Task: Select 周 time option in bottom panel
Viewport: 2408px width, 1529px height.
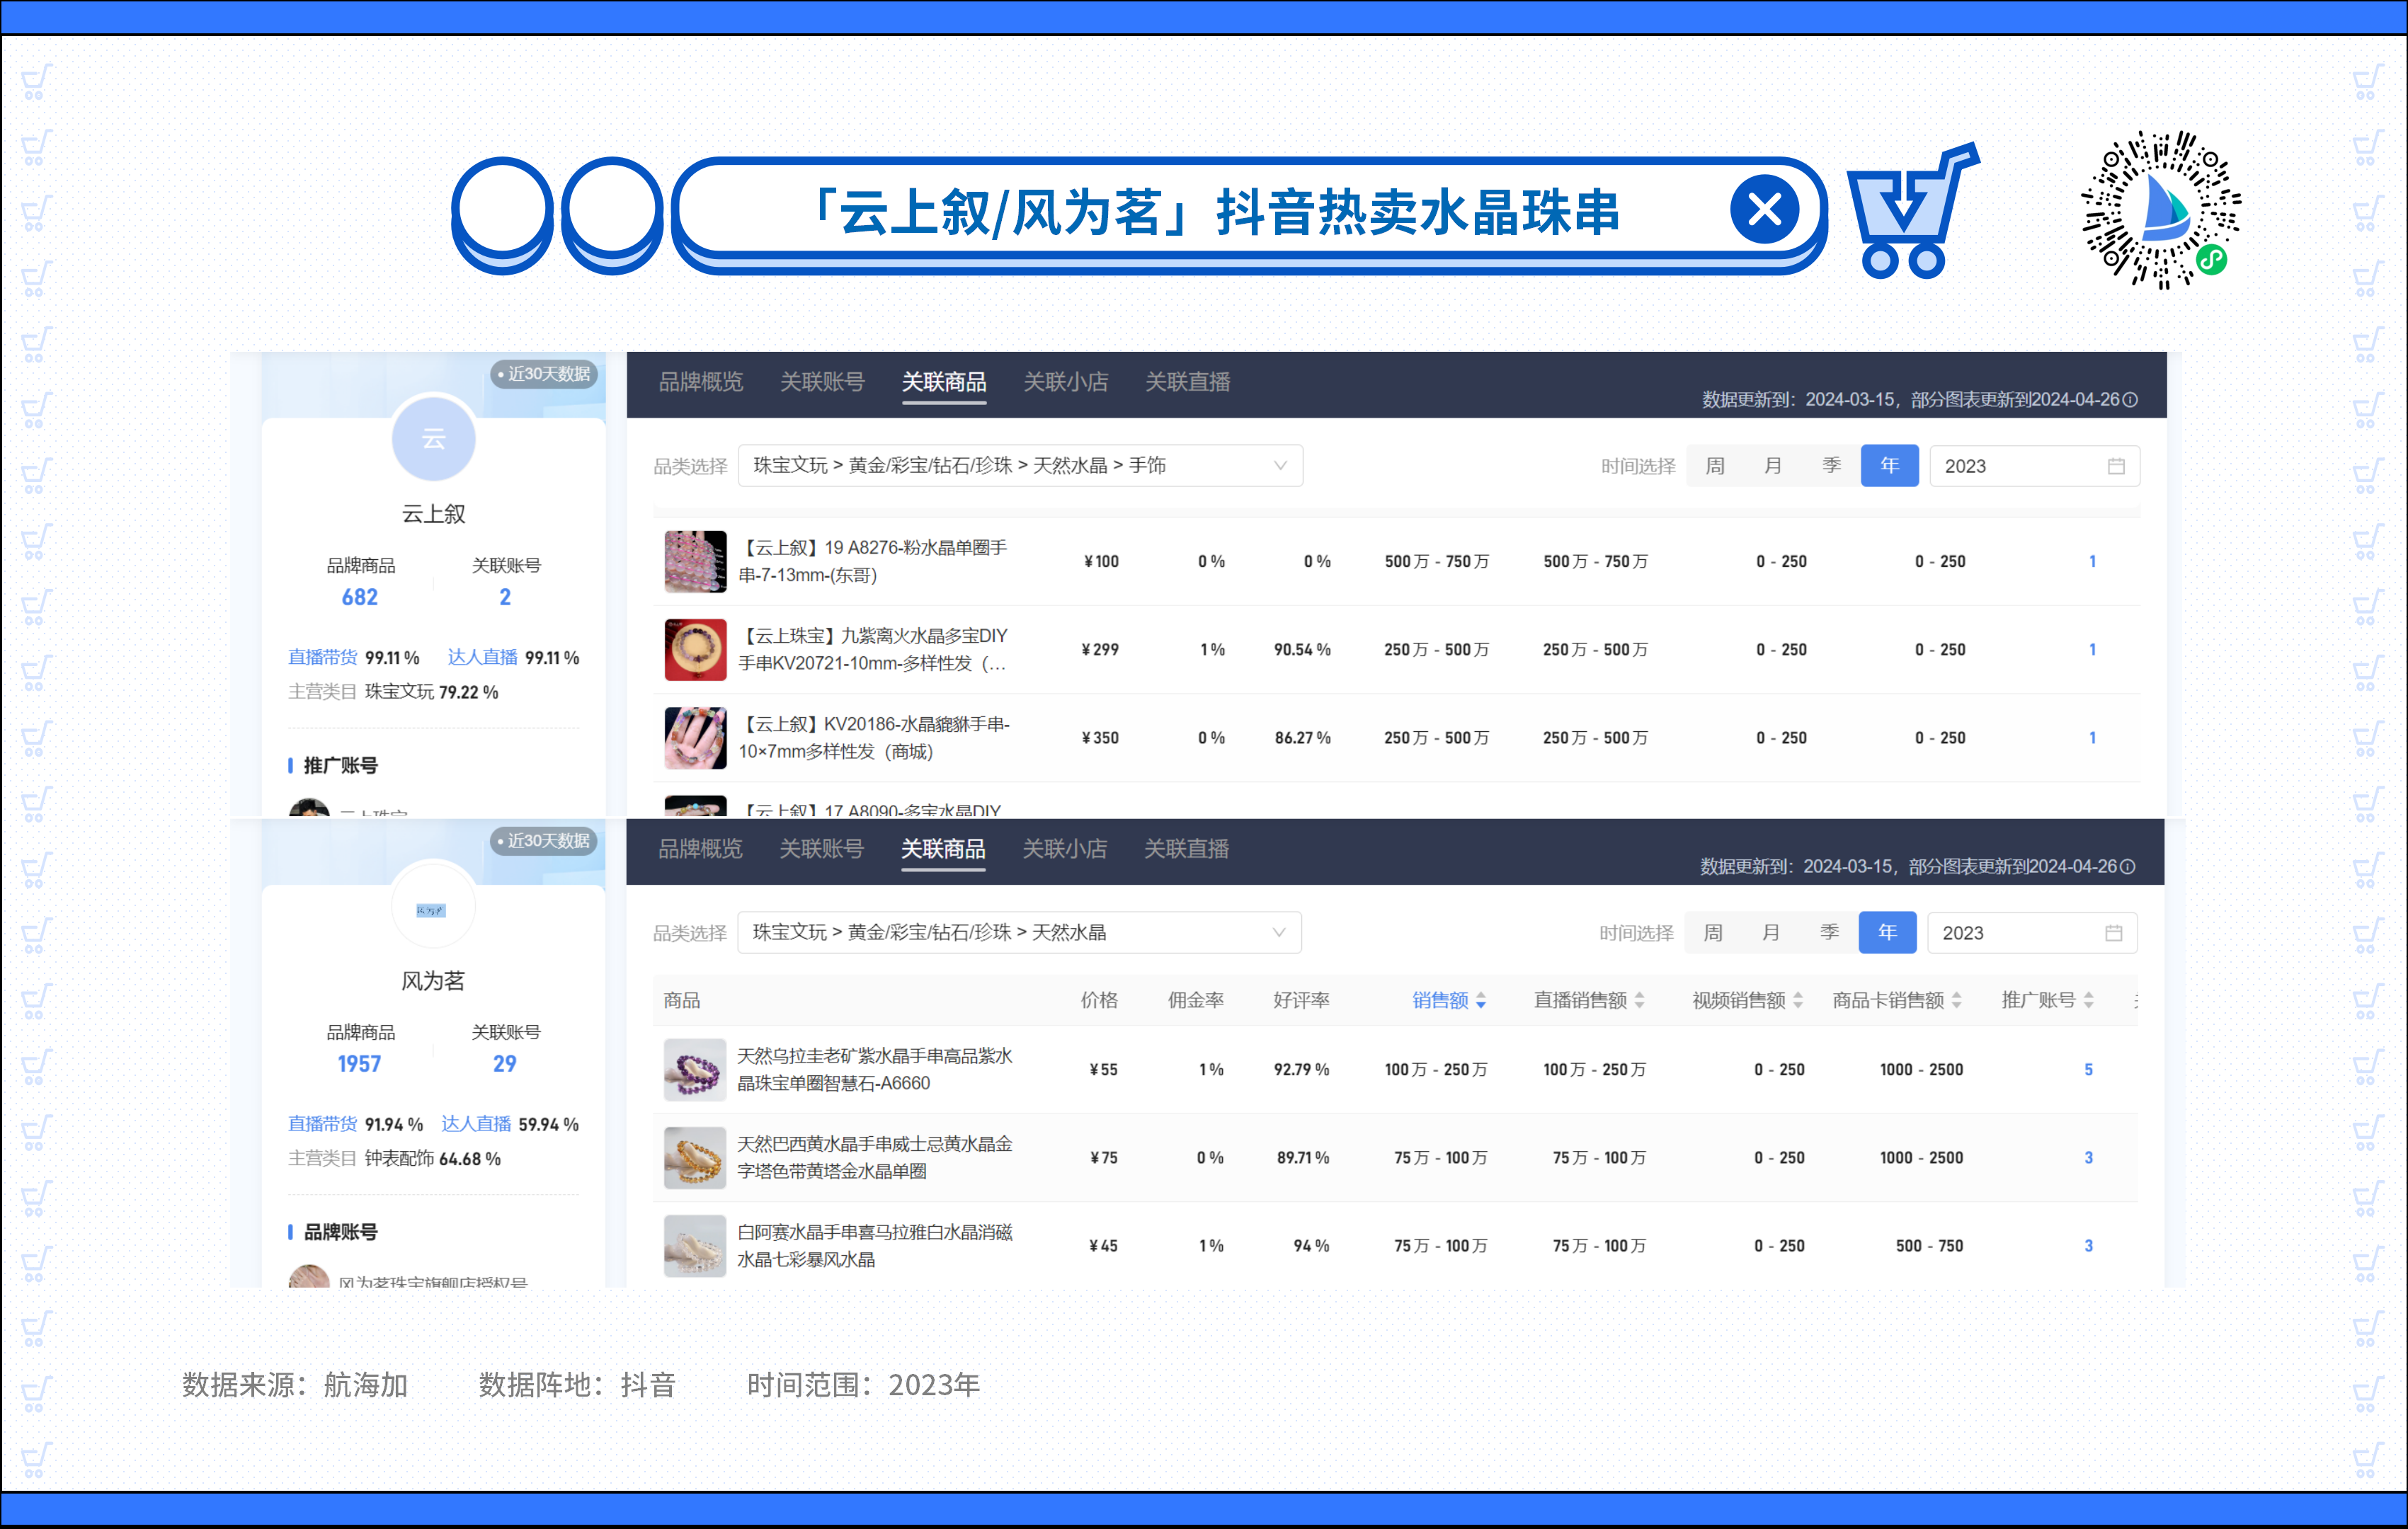Action: pyautogui.click(x=1713, y=933)
